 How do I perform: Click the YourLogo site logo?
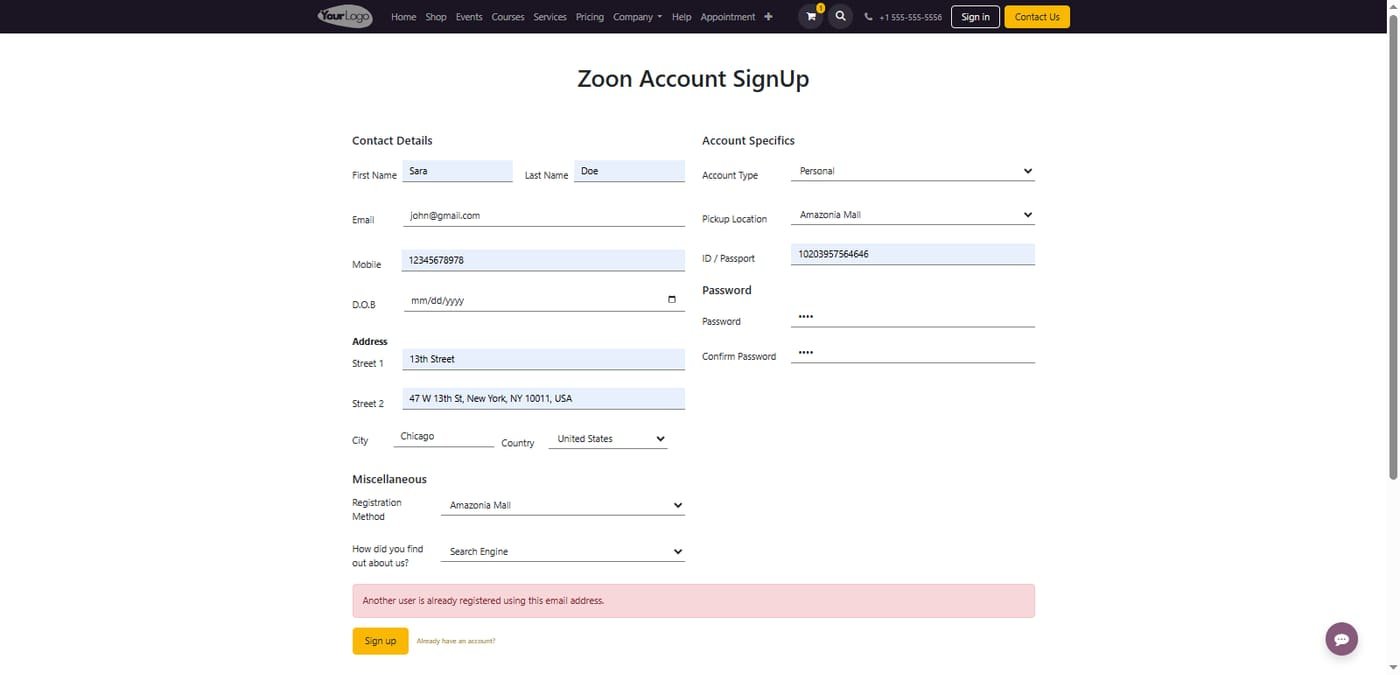(x=345, y=16)
